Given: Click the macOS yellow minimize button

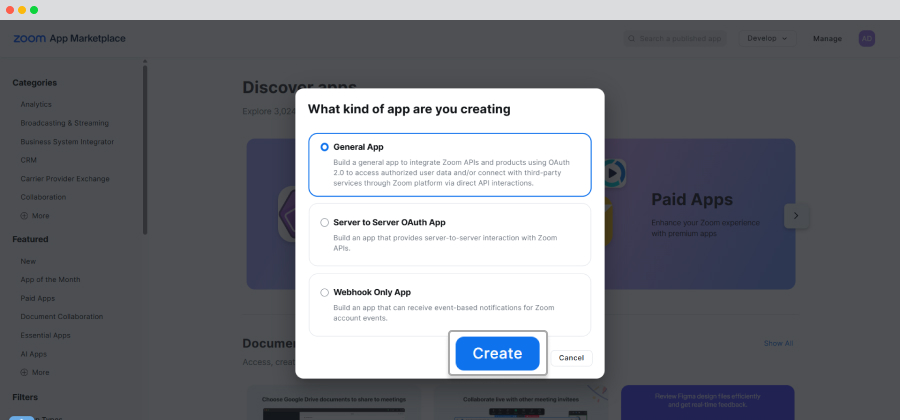Looking at the screenshot, I should pyautogui.click(x=22, y=10).
